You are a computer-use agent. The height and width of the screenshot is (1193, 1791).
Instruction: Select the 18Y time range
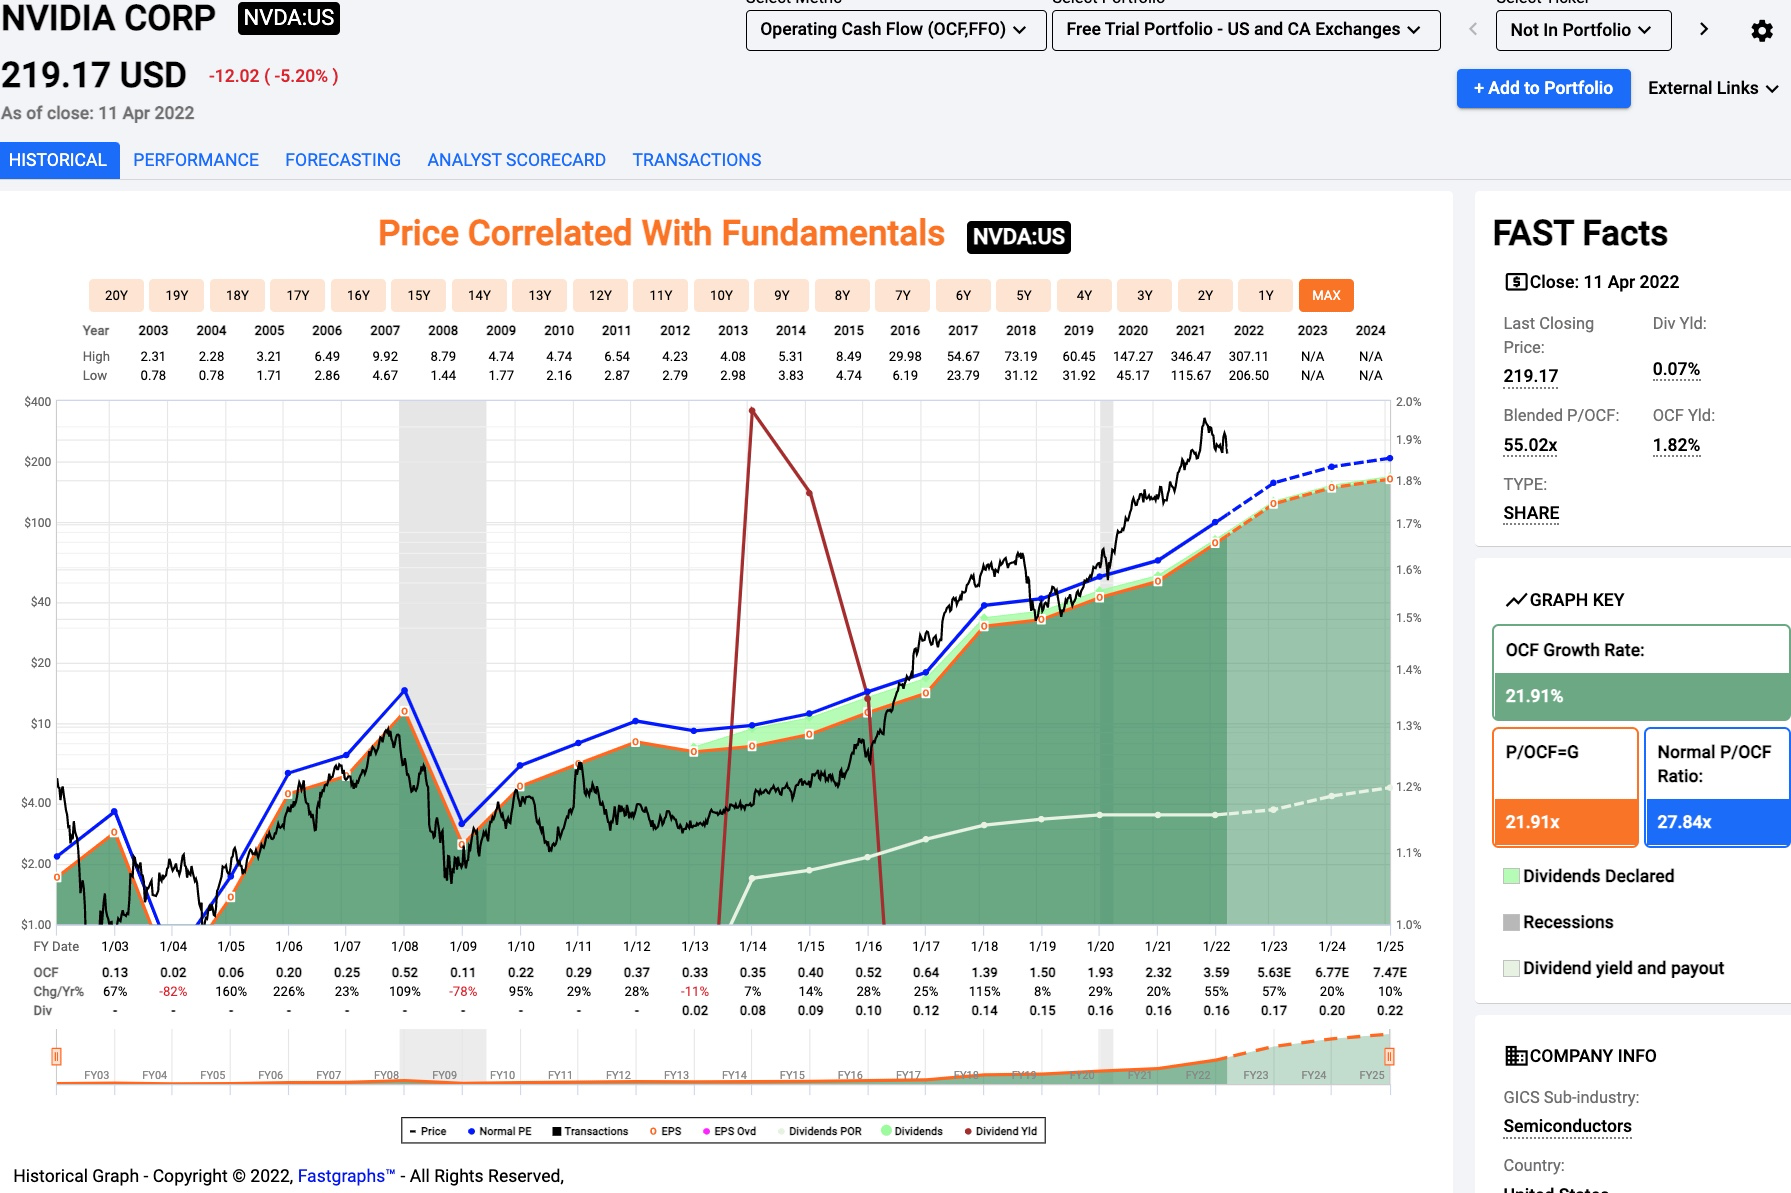tap(237, 295)
